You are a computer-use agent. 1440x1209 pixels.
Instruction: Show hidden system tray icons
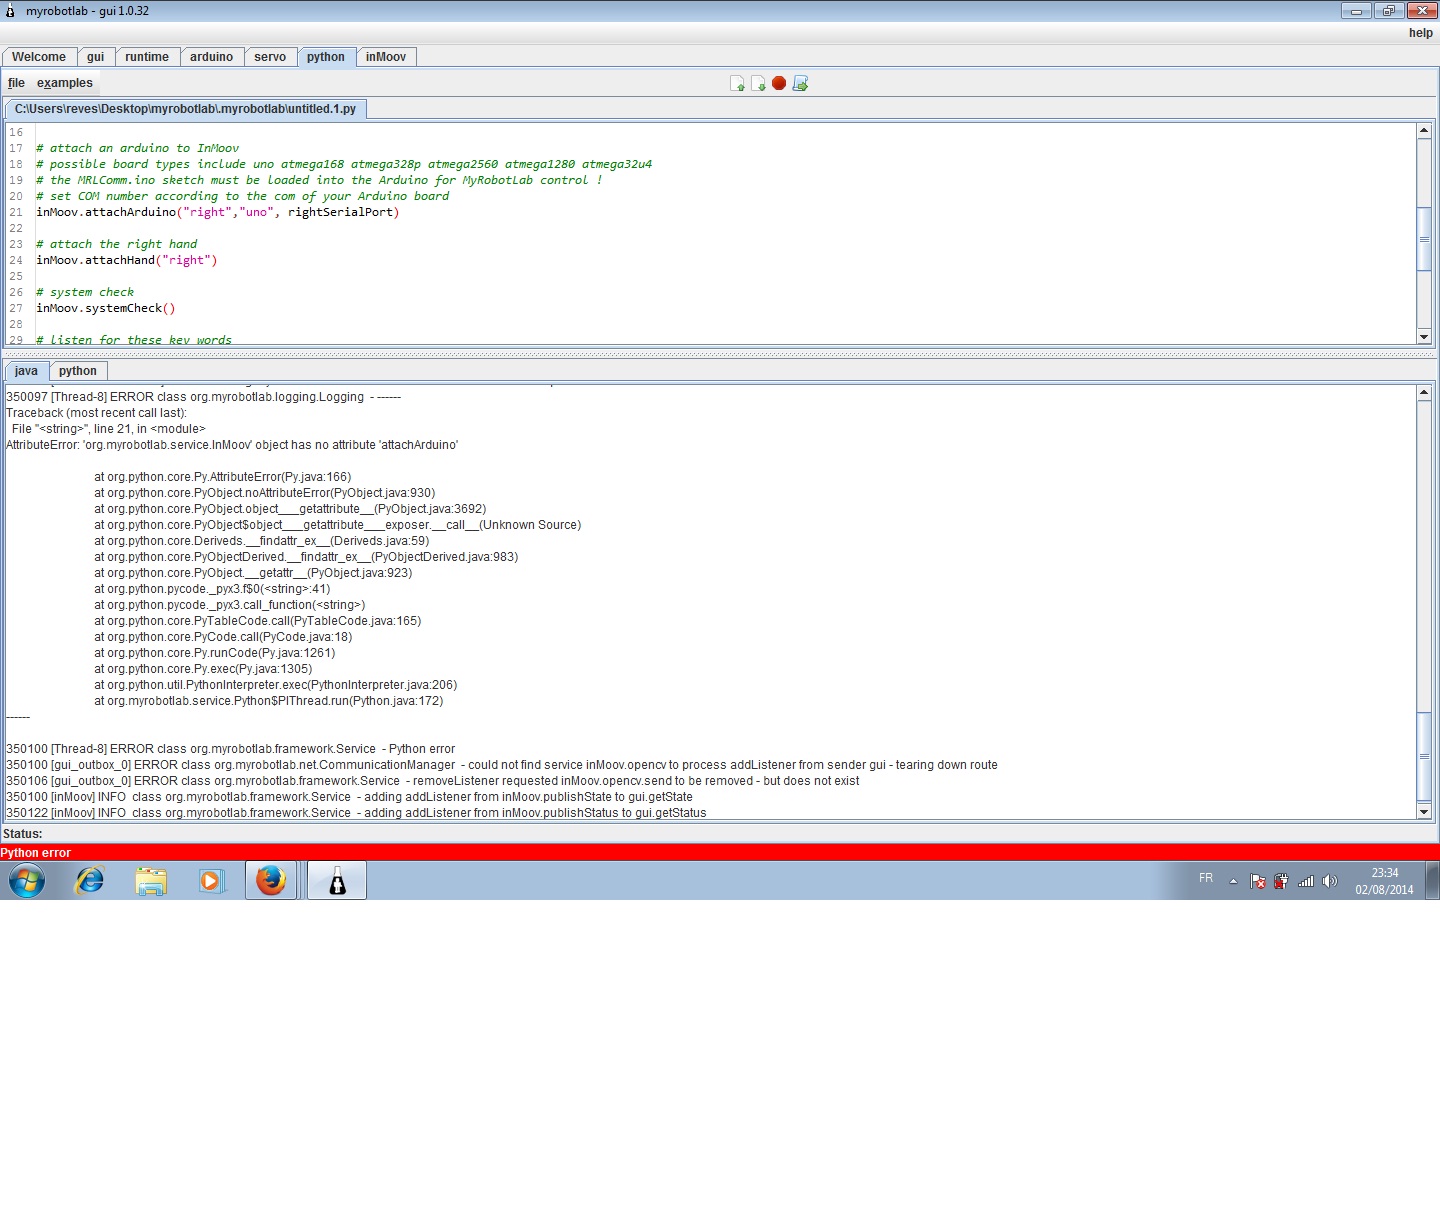click(x=1233, y=881)
